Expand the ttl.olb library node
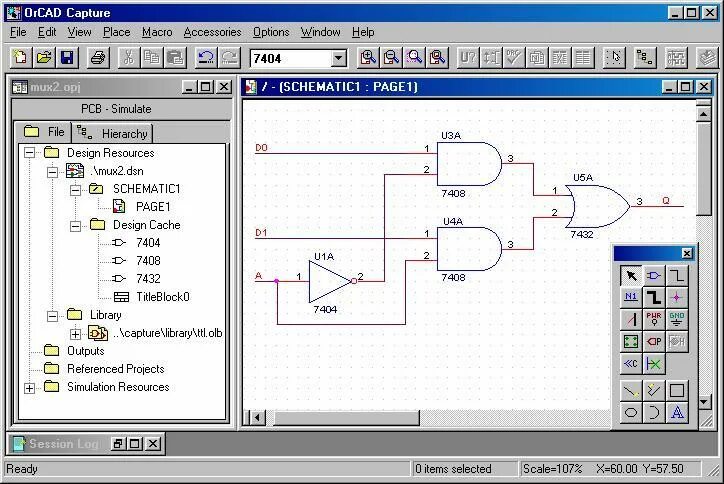Screen dimensions: 724x484 pos(76,333)
